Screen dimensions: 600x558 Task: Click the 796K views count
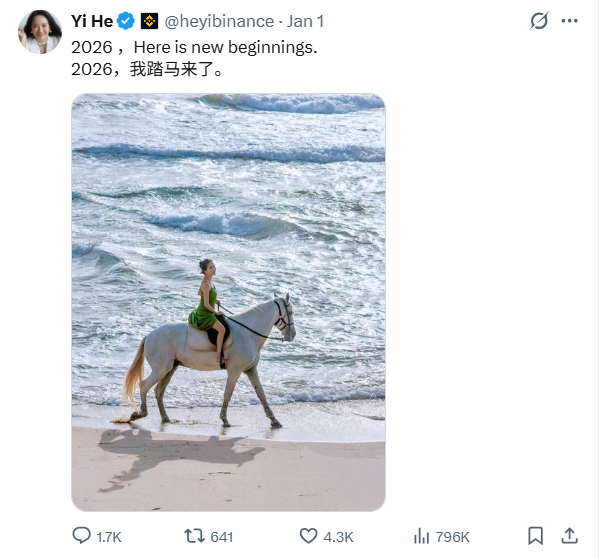point(454,536)
